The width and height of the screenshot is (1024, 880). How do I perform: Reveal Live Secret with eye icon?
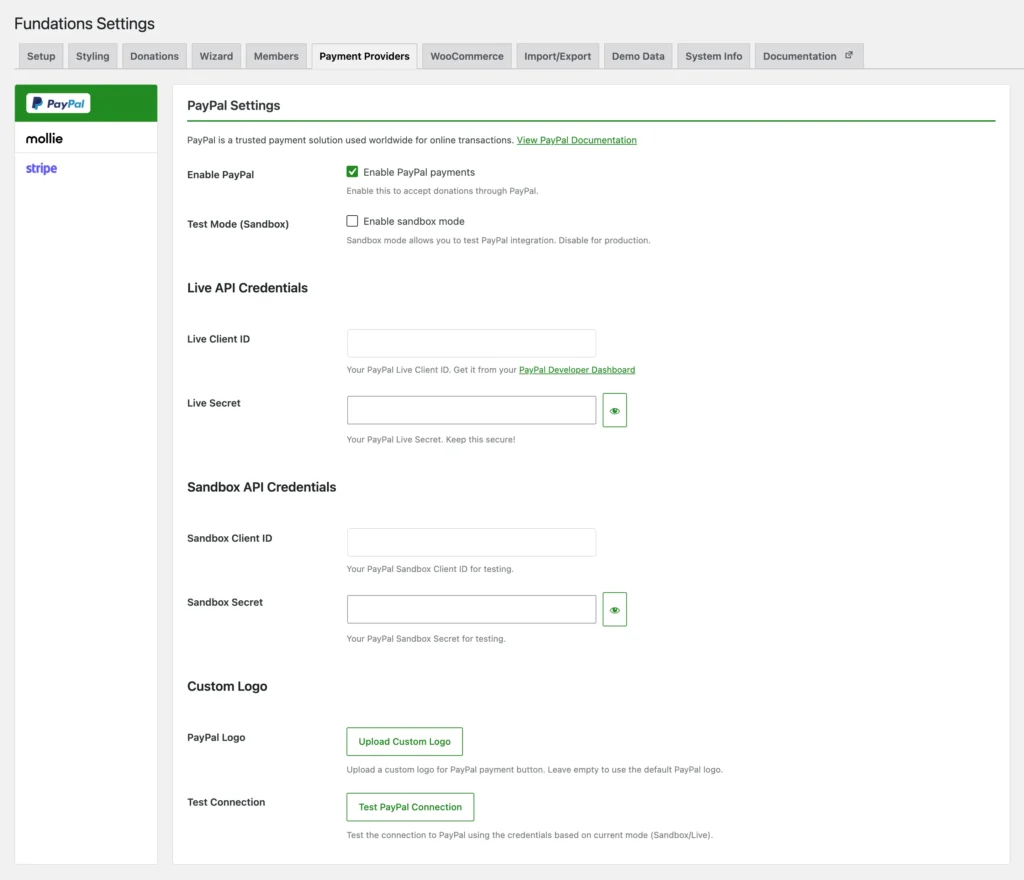point(615,411)
